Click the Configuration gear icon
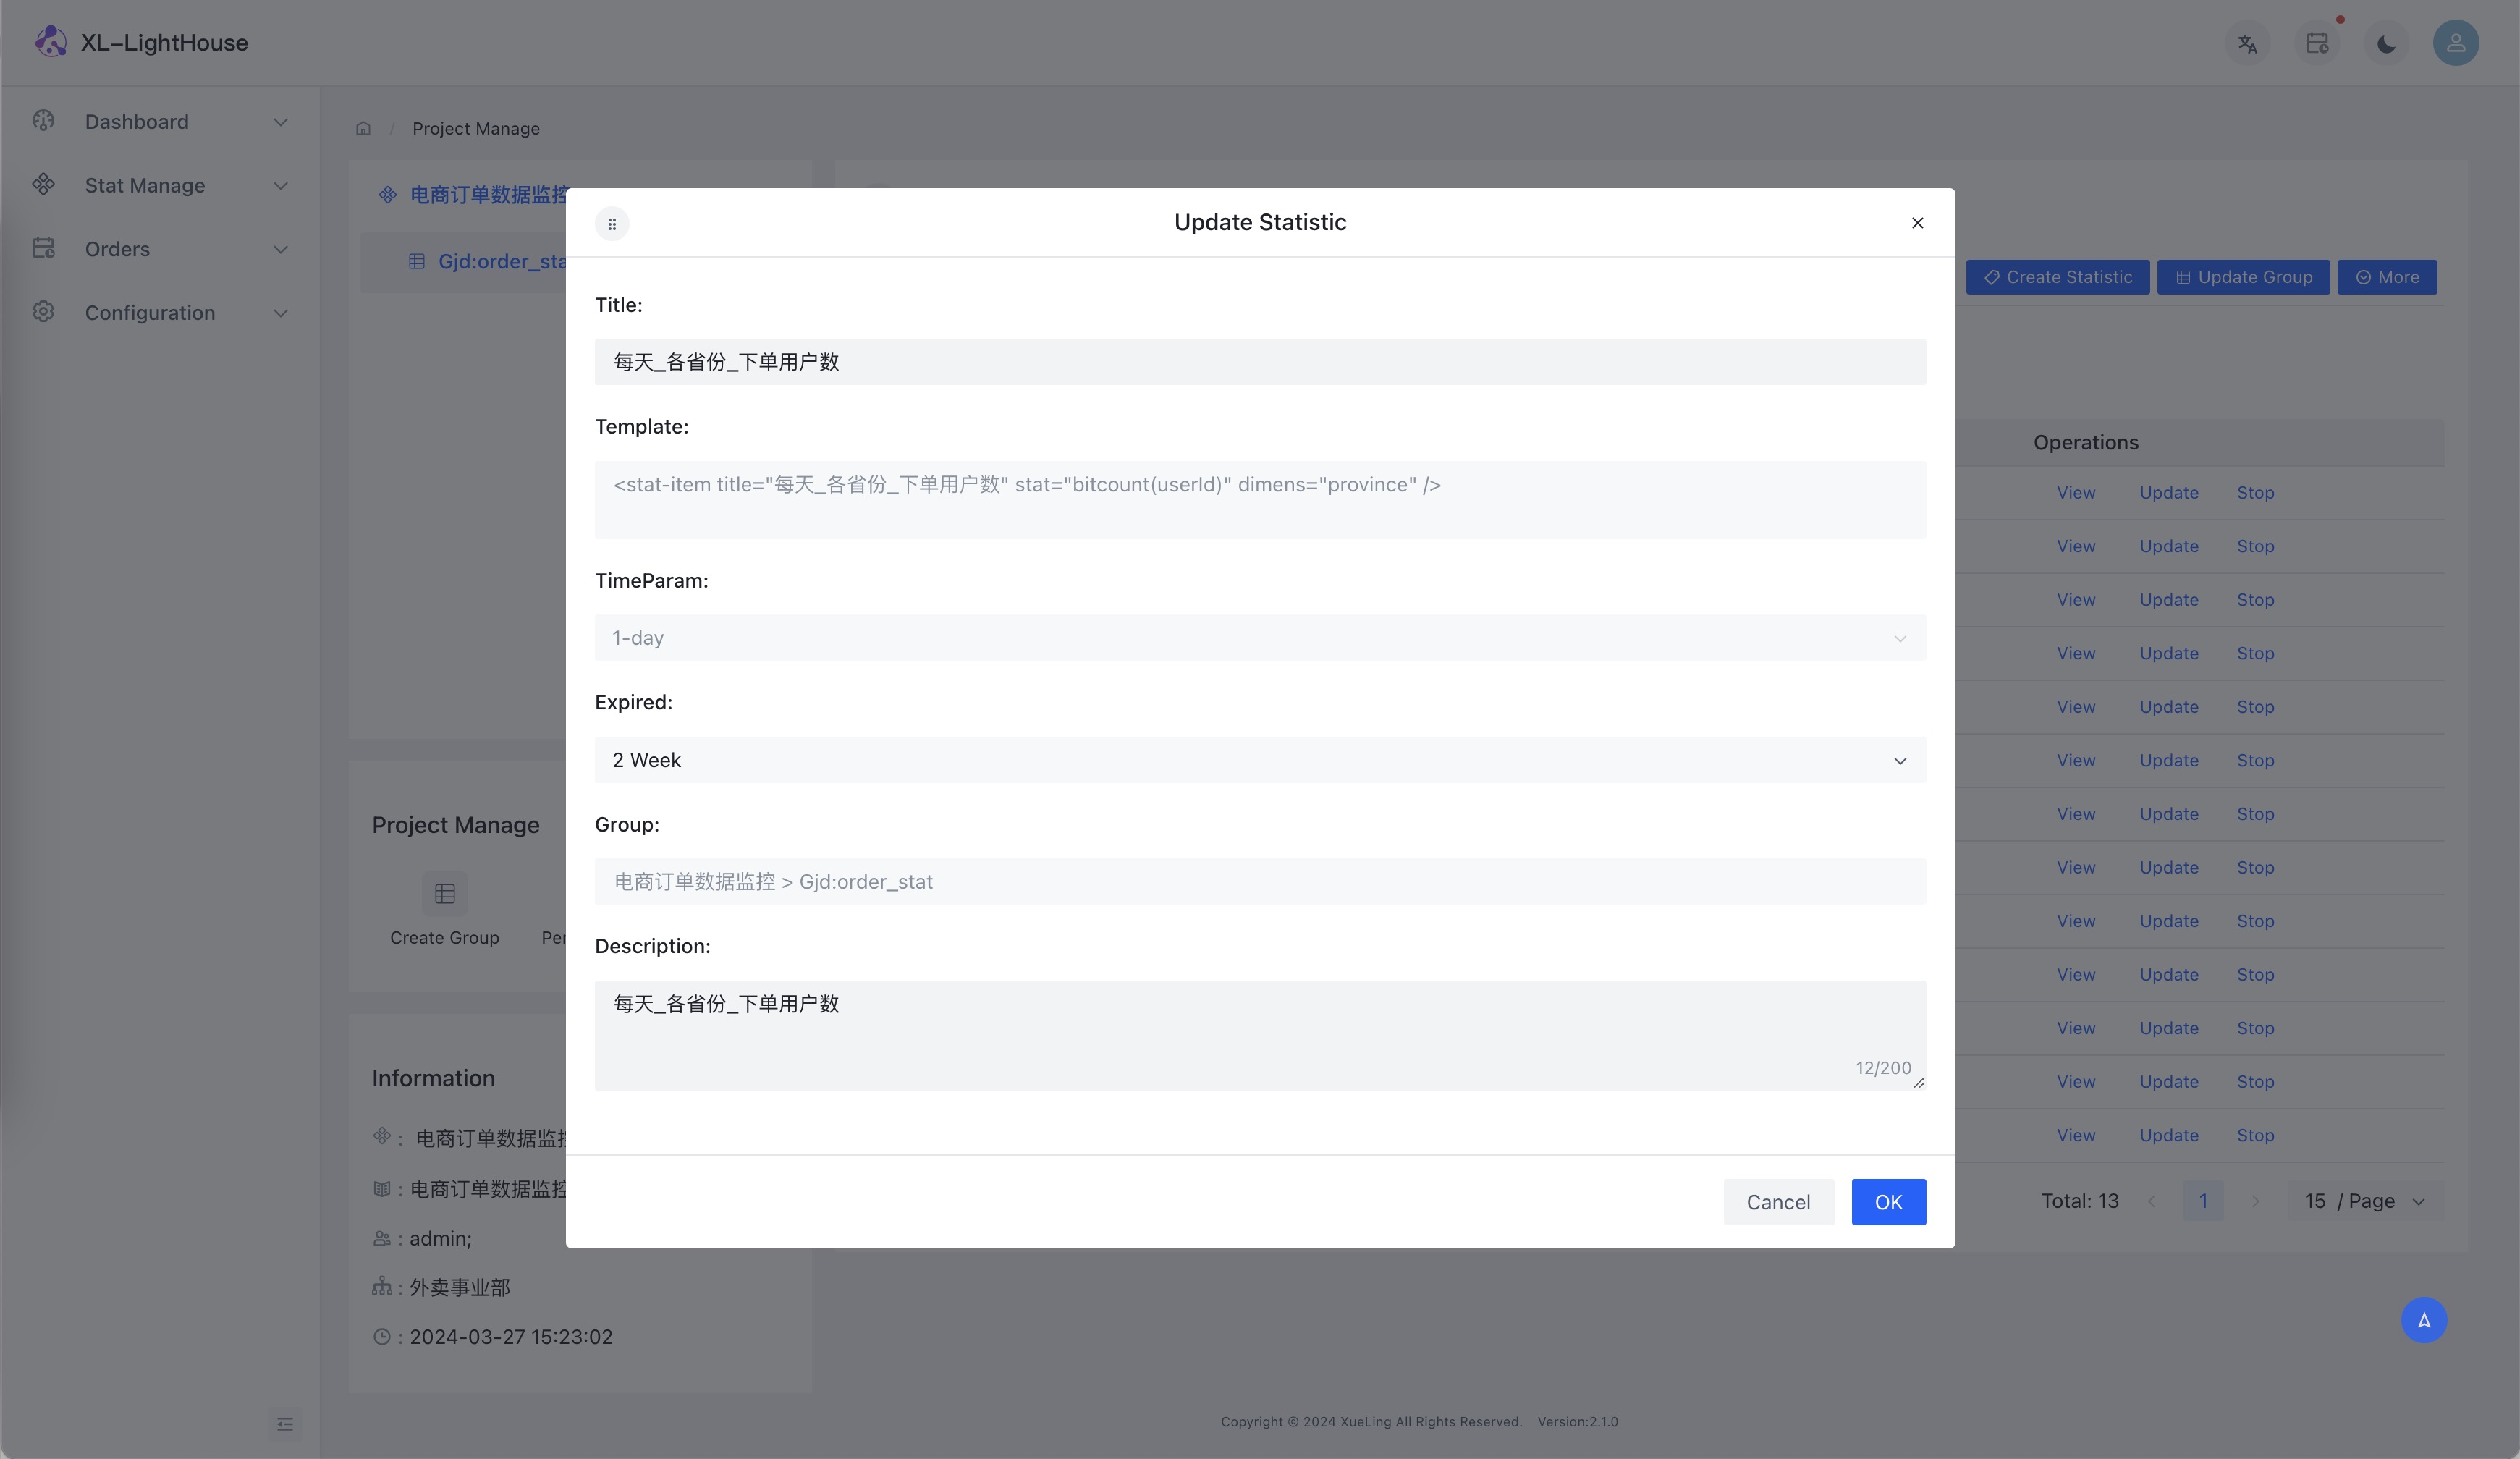 point(43,312)
